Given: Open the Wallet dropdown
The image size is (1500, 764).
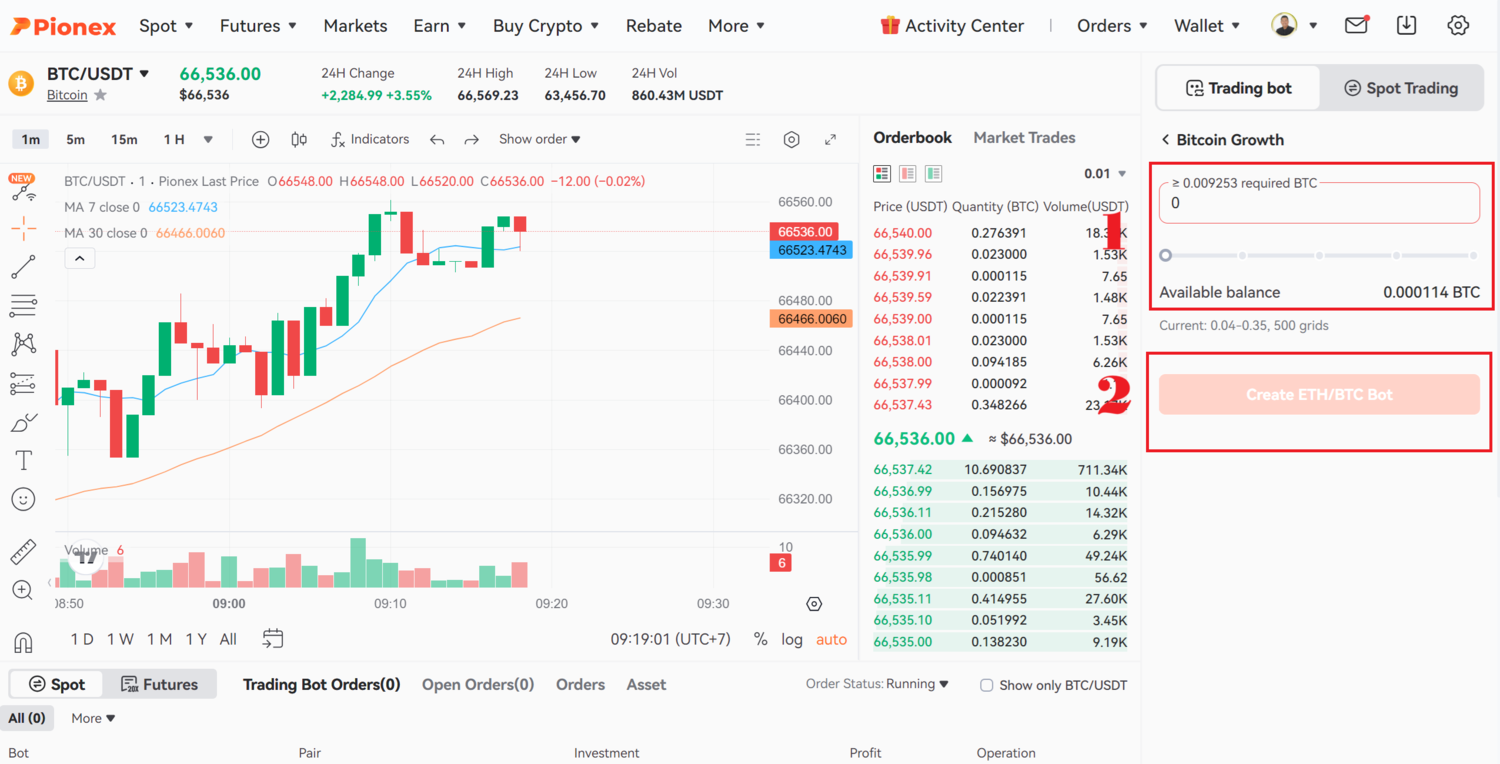Looking at the screenshot, I should 1207,26.
